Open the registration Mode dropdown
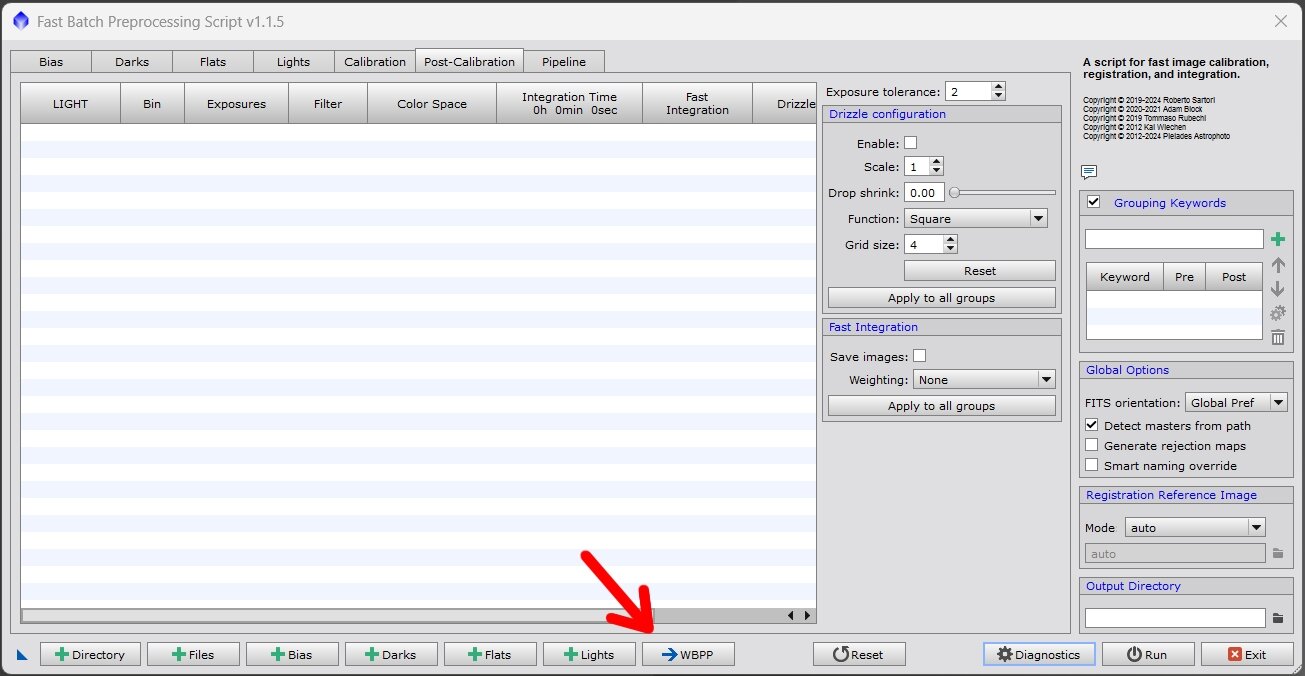This screenshot has width=1305, height=676. click(x=1195, y=527)
